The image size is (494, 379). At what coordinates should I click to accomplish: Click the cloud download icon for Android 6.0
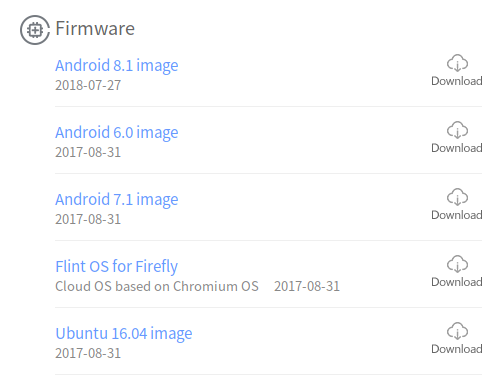pyautogui.click(x=457, y=130)
